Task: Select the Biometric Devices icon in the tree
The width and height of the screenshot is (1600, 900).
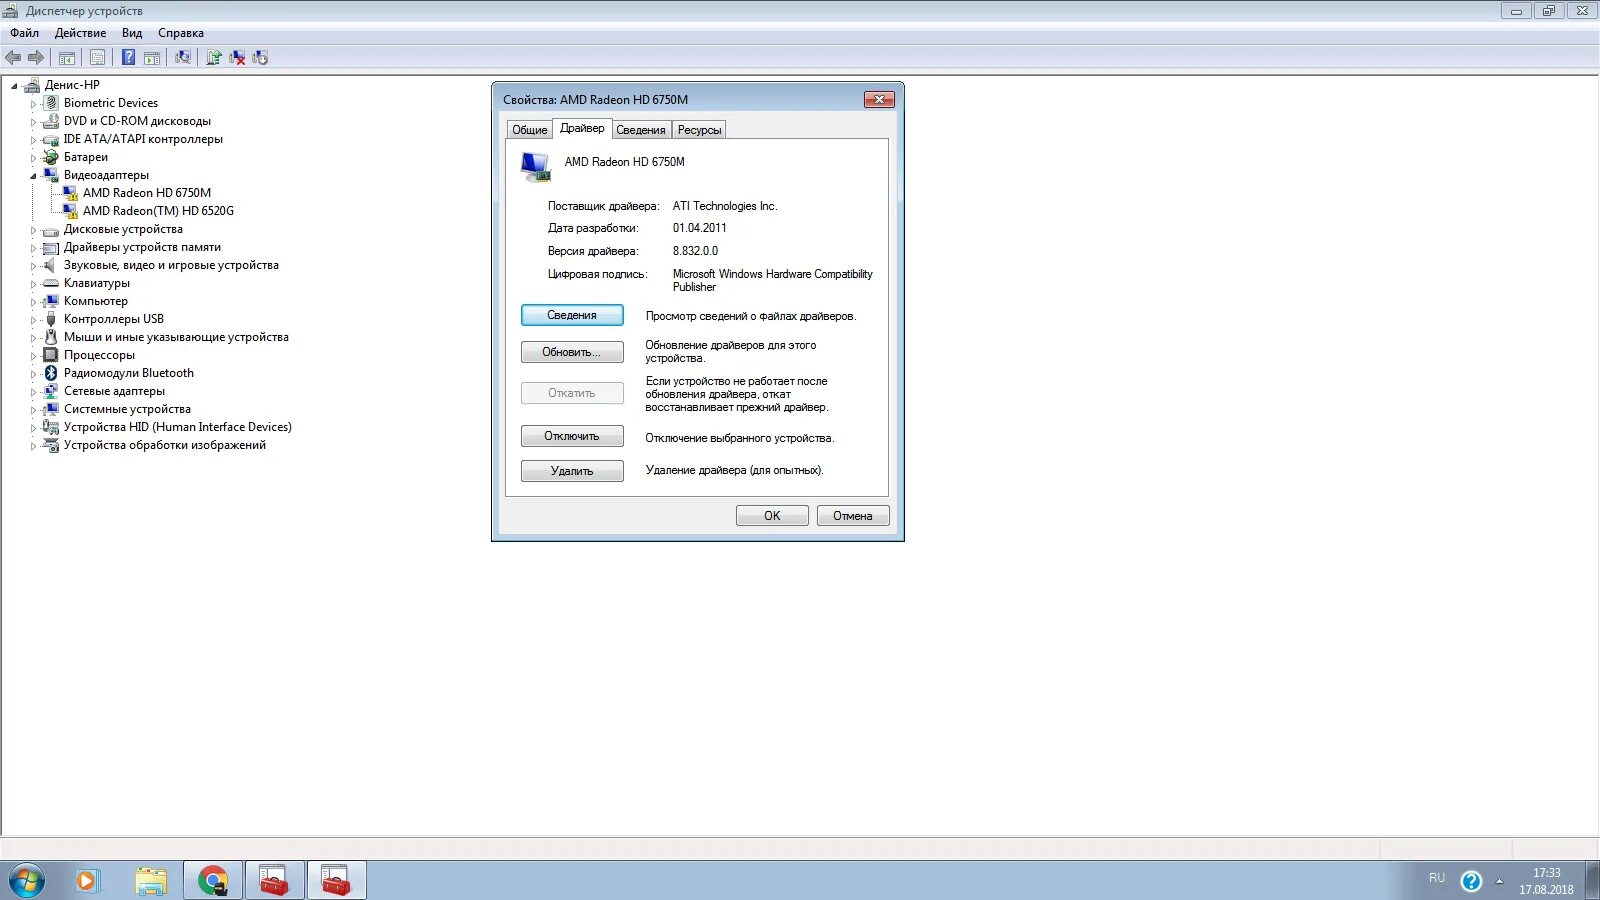Action: pos(51,103)
